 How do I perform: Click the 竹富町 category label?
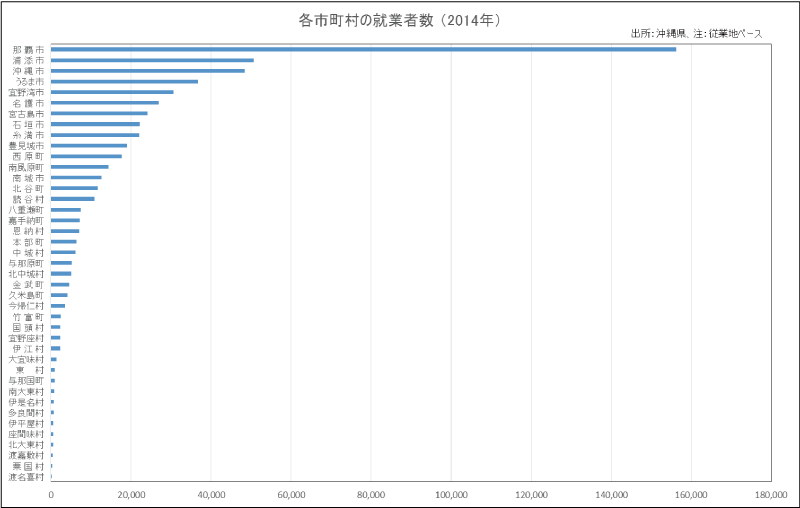pyautogui.click(x=28, y=317)
